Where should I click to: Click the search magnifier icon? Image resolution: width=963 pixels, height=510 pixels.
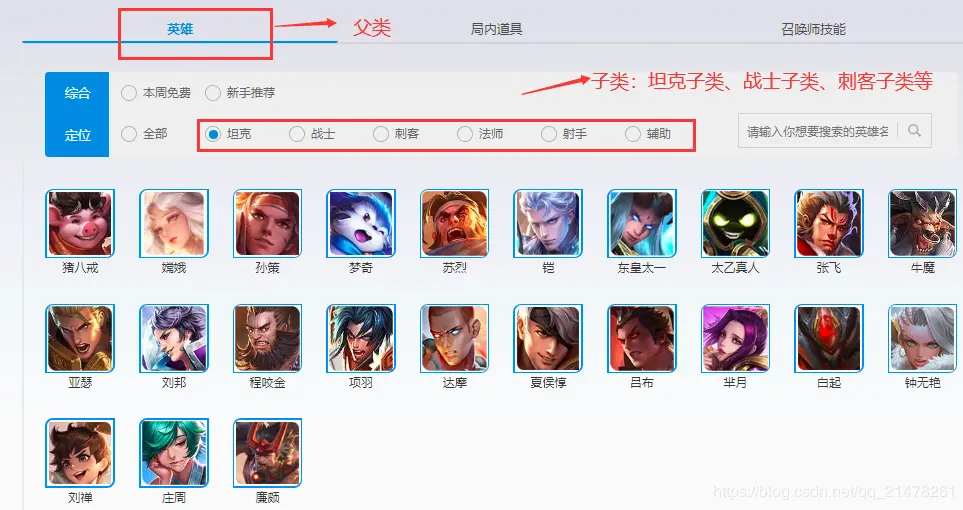[914, 131]
